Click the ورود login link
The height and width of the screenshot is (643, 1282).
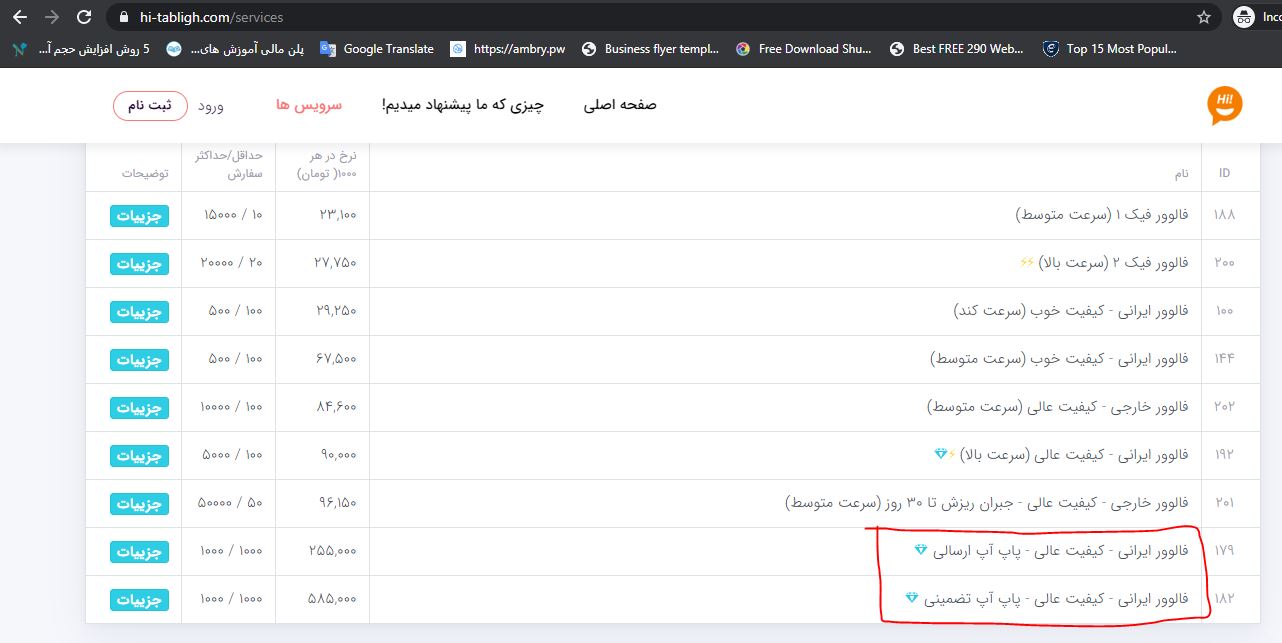(210, 105)
